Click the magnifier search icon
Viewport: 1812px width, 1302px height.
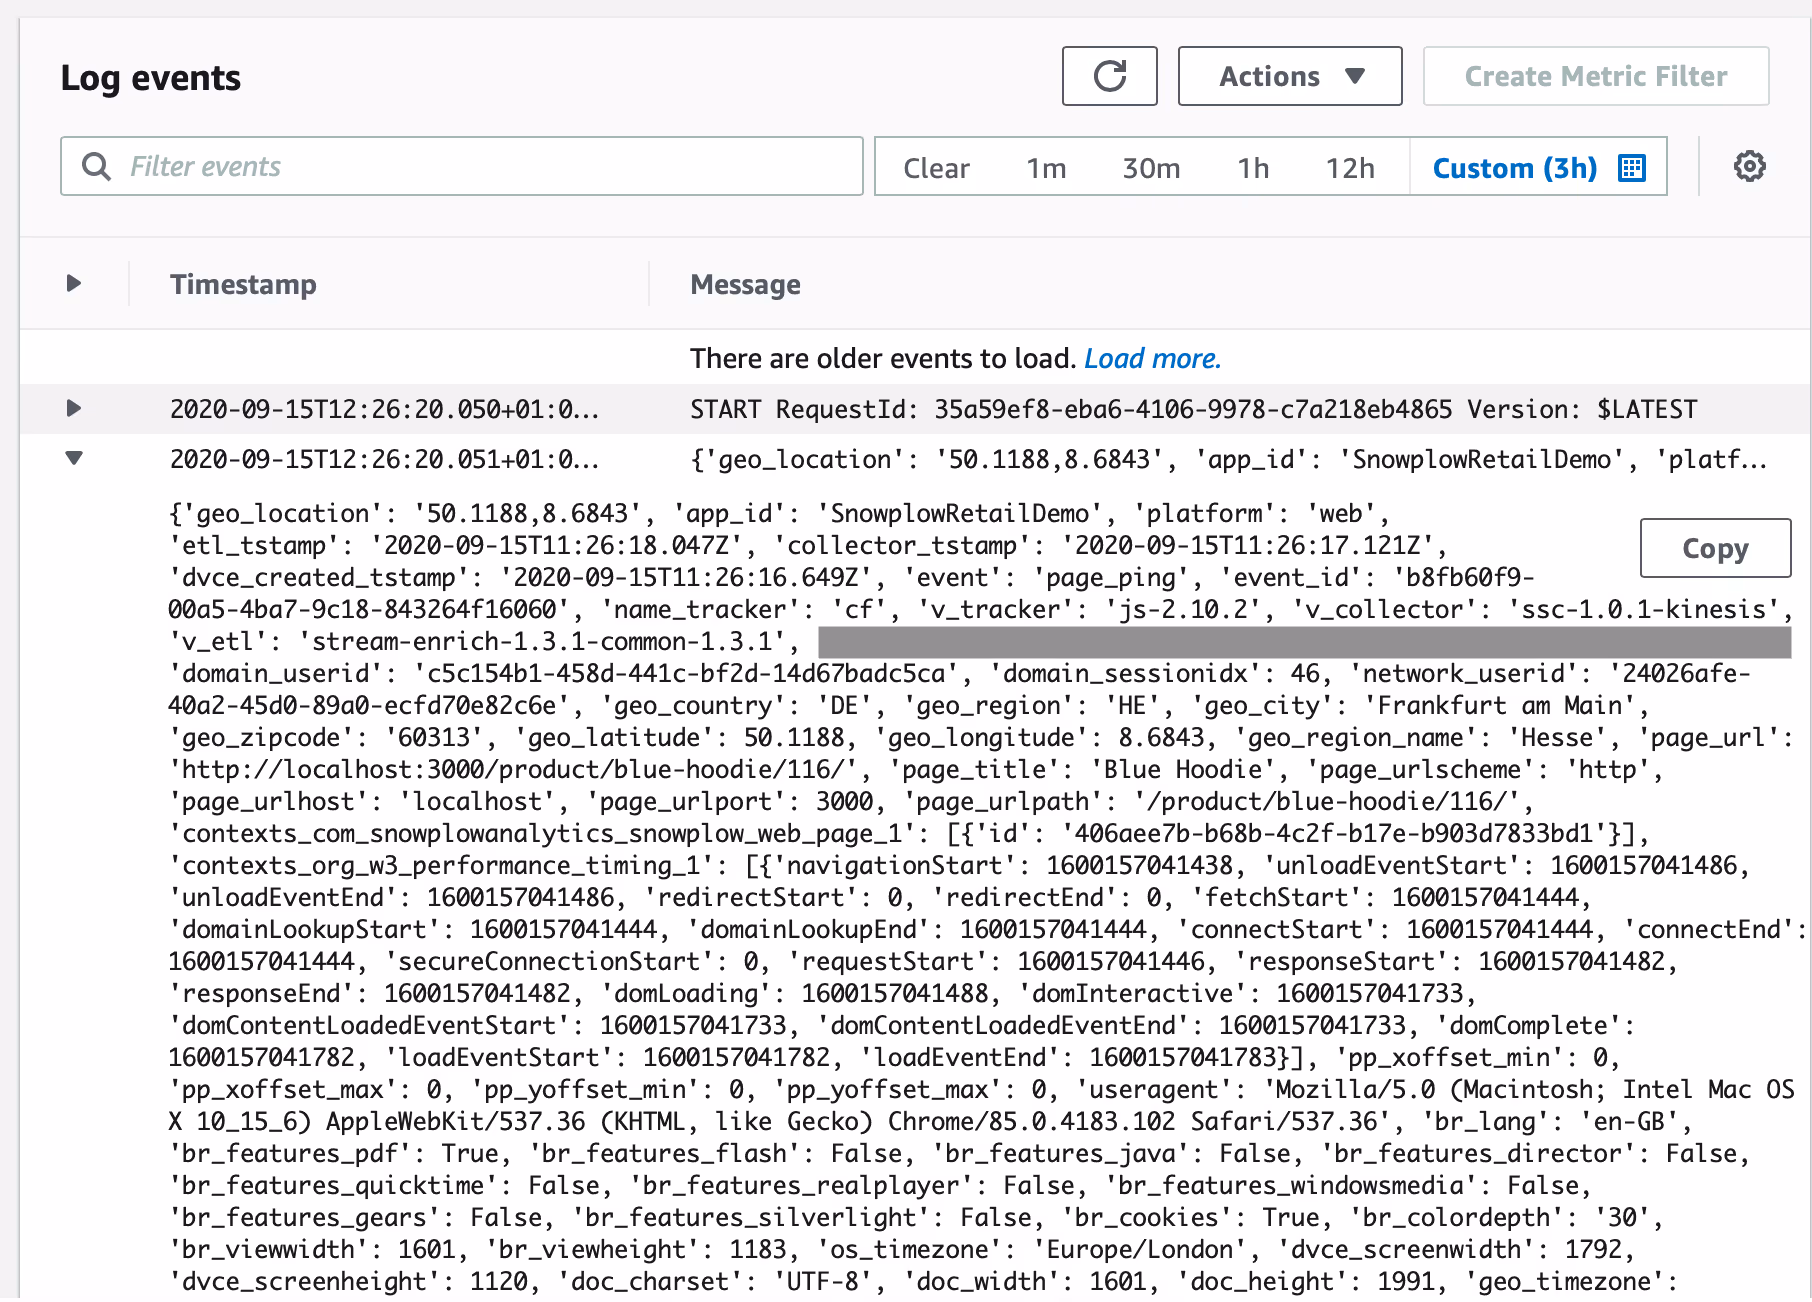pyautogui.click(x=96, y=166)
